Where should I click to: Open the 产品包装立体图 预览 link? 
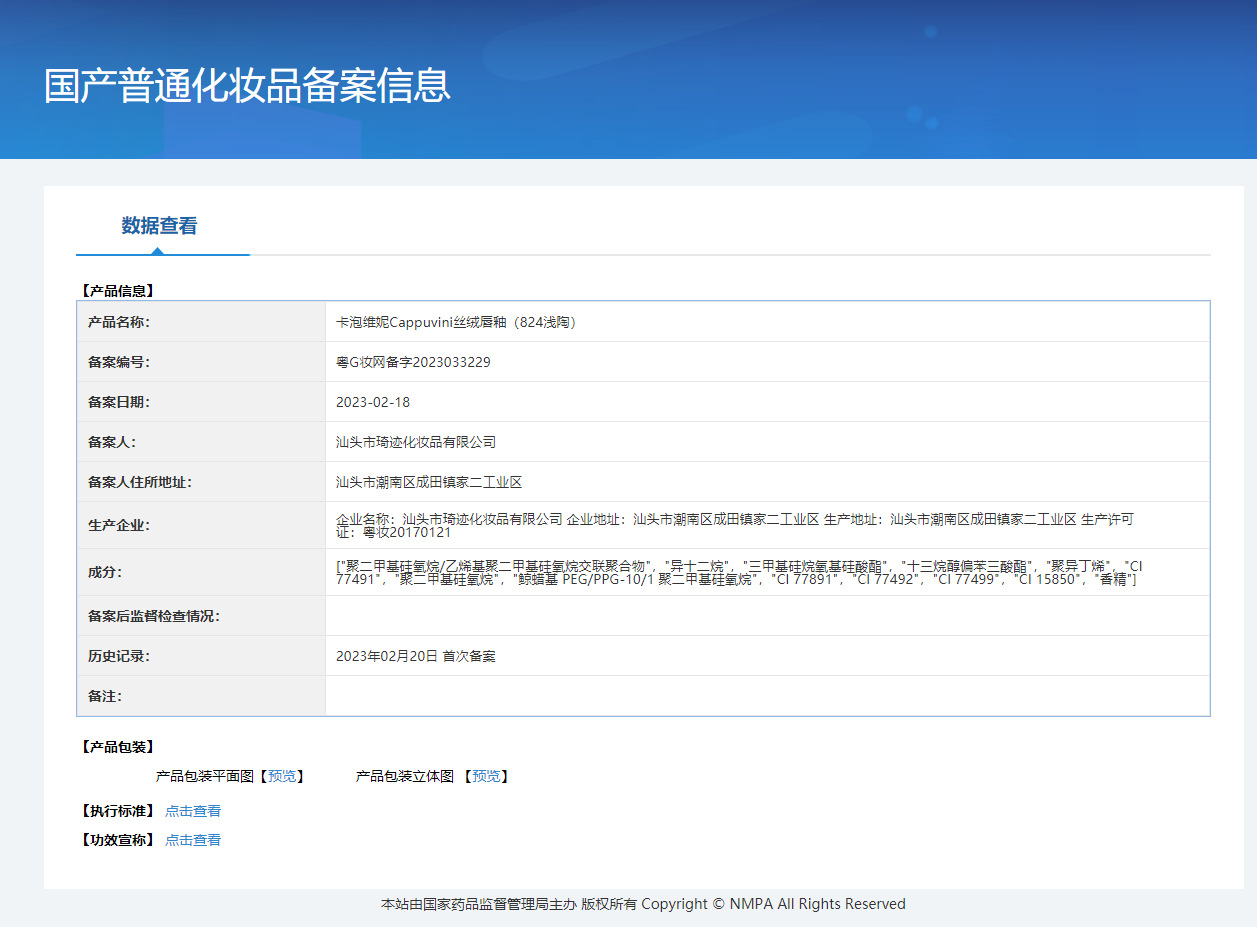[x=486, y=776]
